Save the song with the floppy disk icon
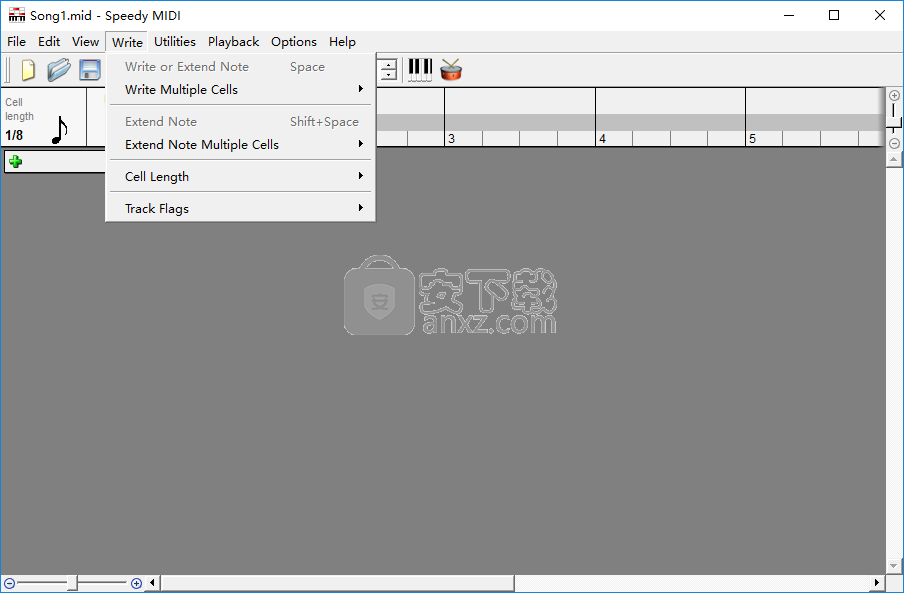This screenshot has width=904, height=593. [90, 70]
